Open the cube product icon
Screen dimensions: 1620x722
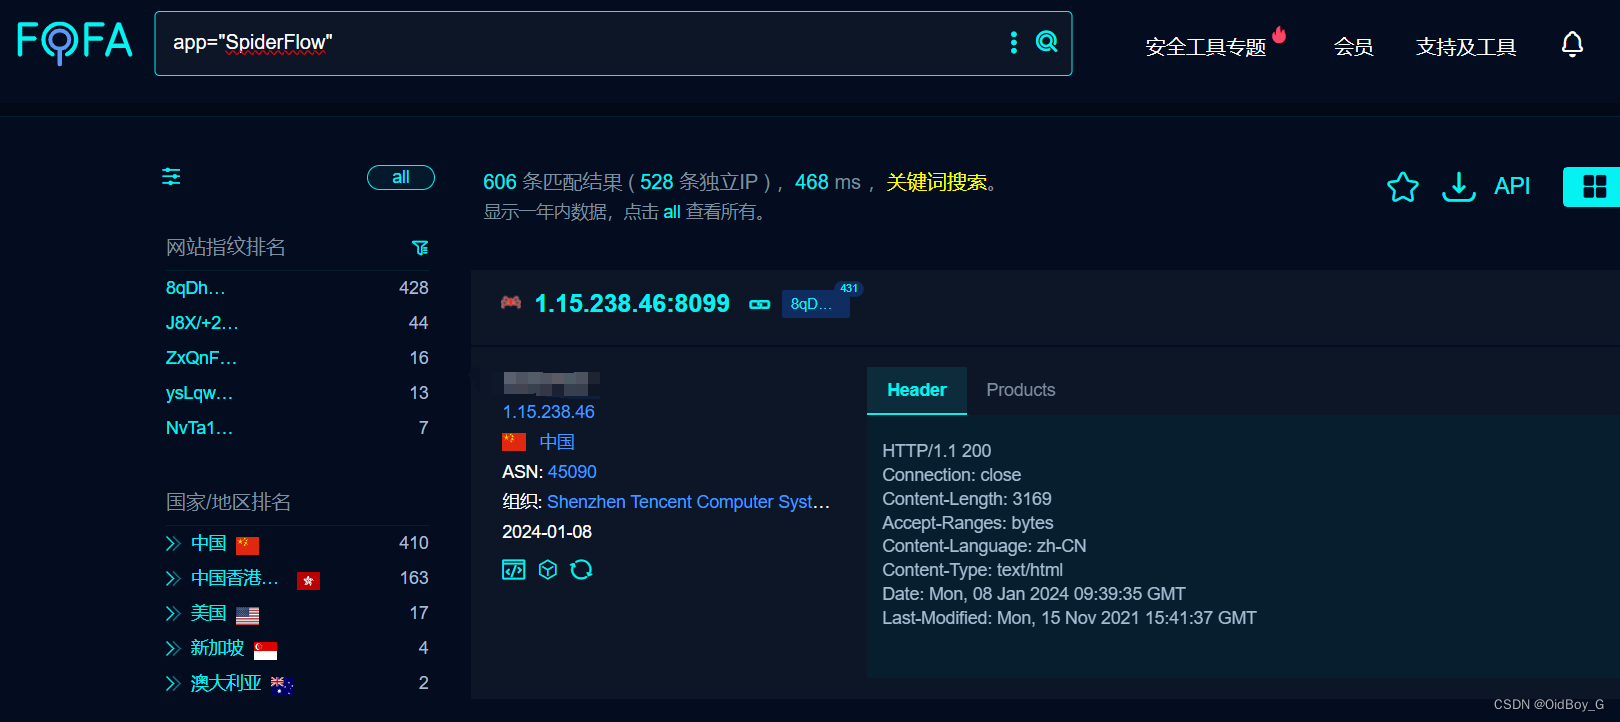(547, 570)
